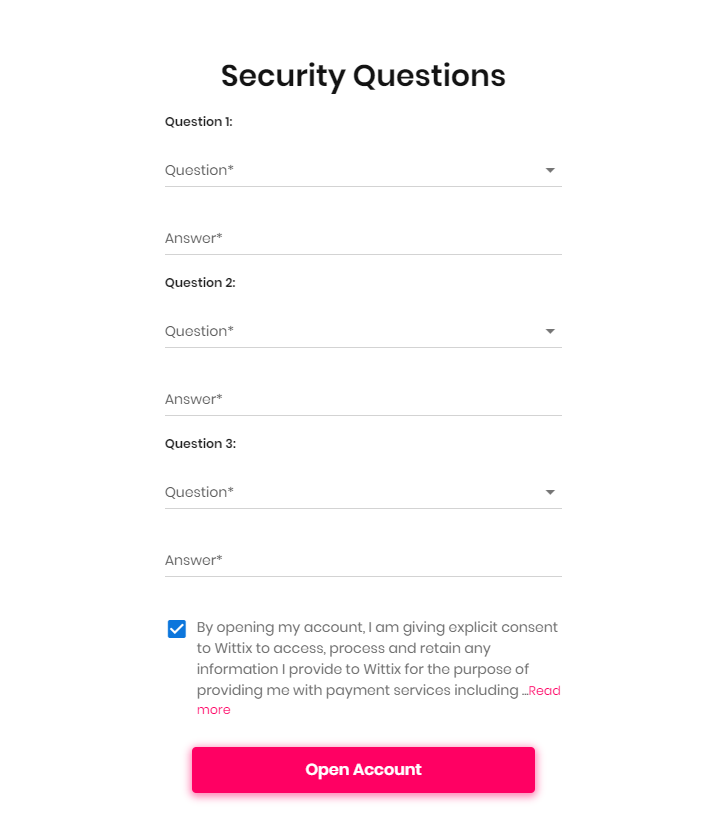The image size is (725, 826).
Task: Click the "Answer*" placeholder text under Question 3
Action: click(193, 561)
